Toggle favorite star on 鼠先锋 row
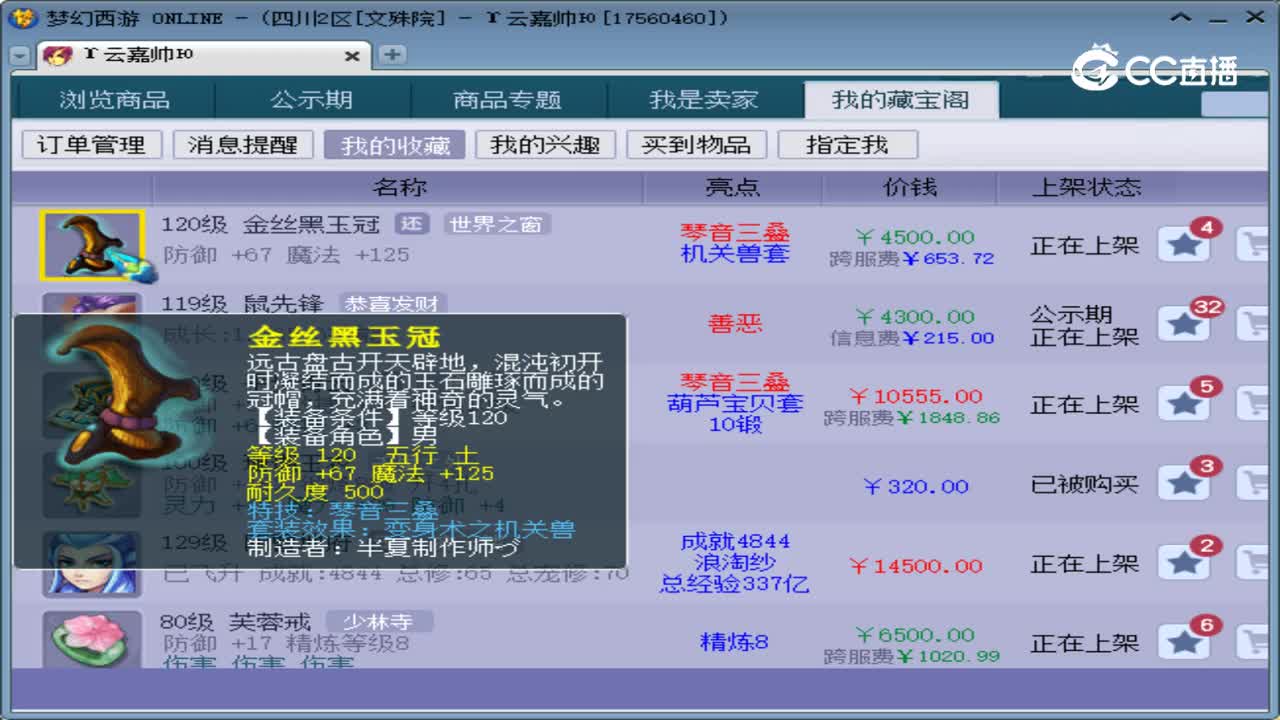The image size is (1280, 720). (x=1184, y=324)
